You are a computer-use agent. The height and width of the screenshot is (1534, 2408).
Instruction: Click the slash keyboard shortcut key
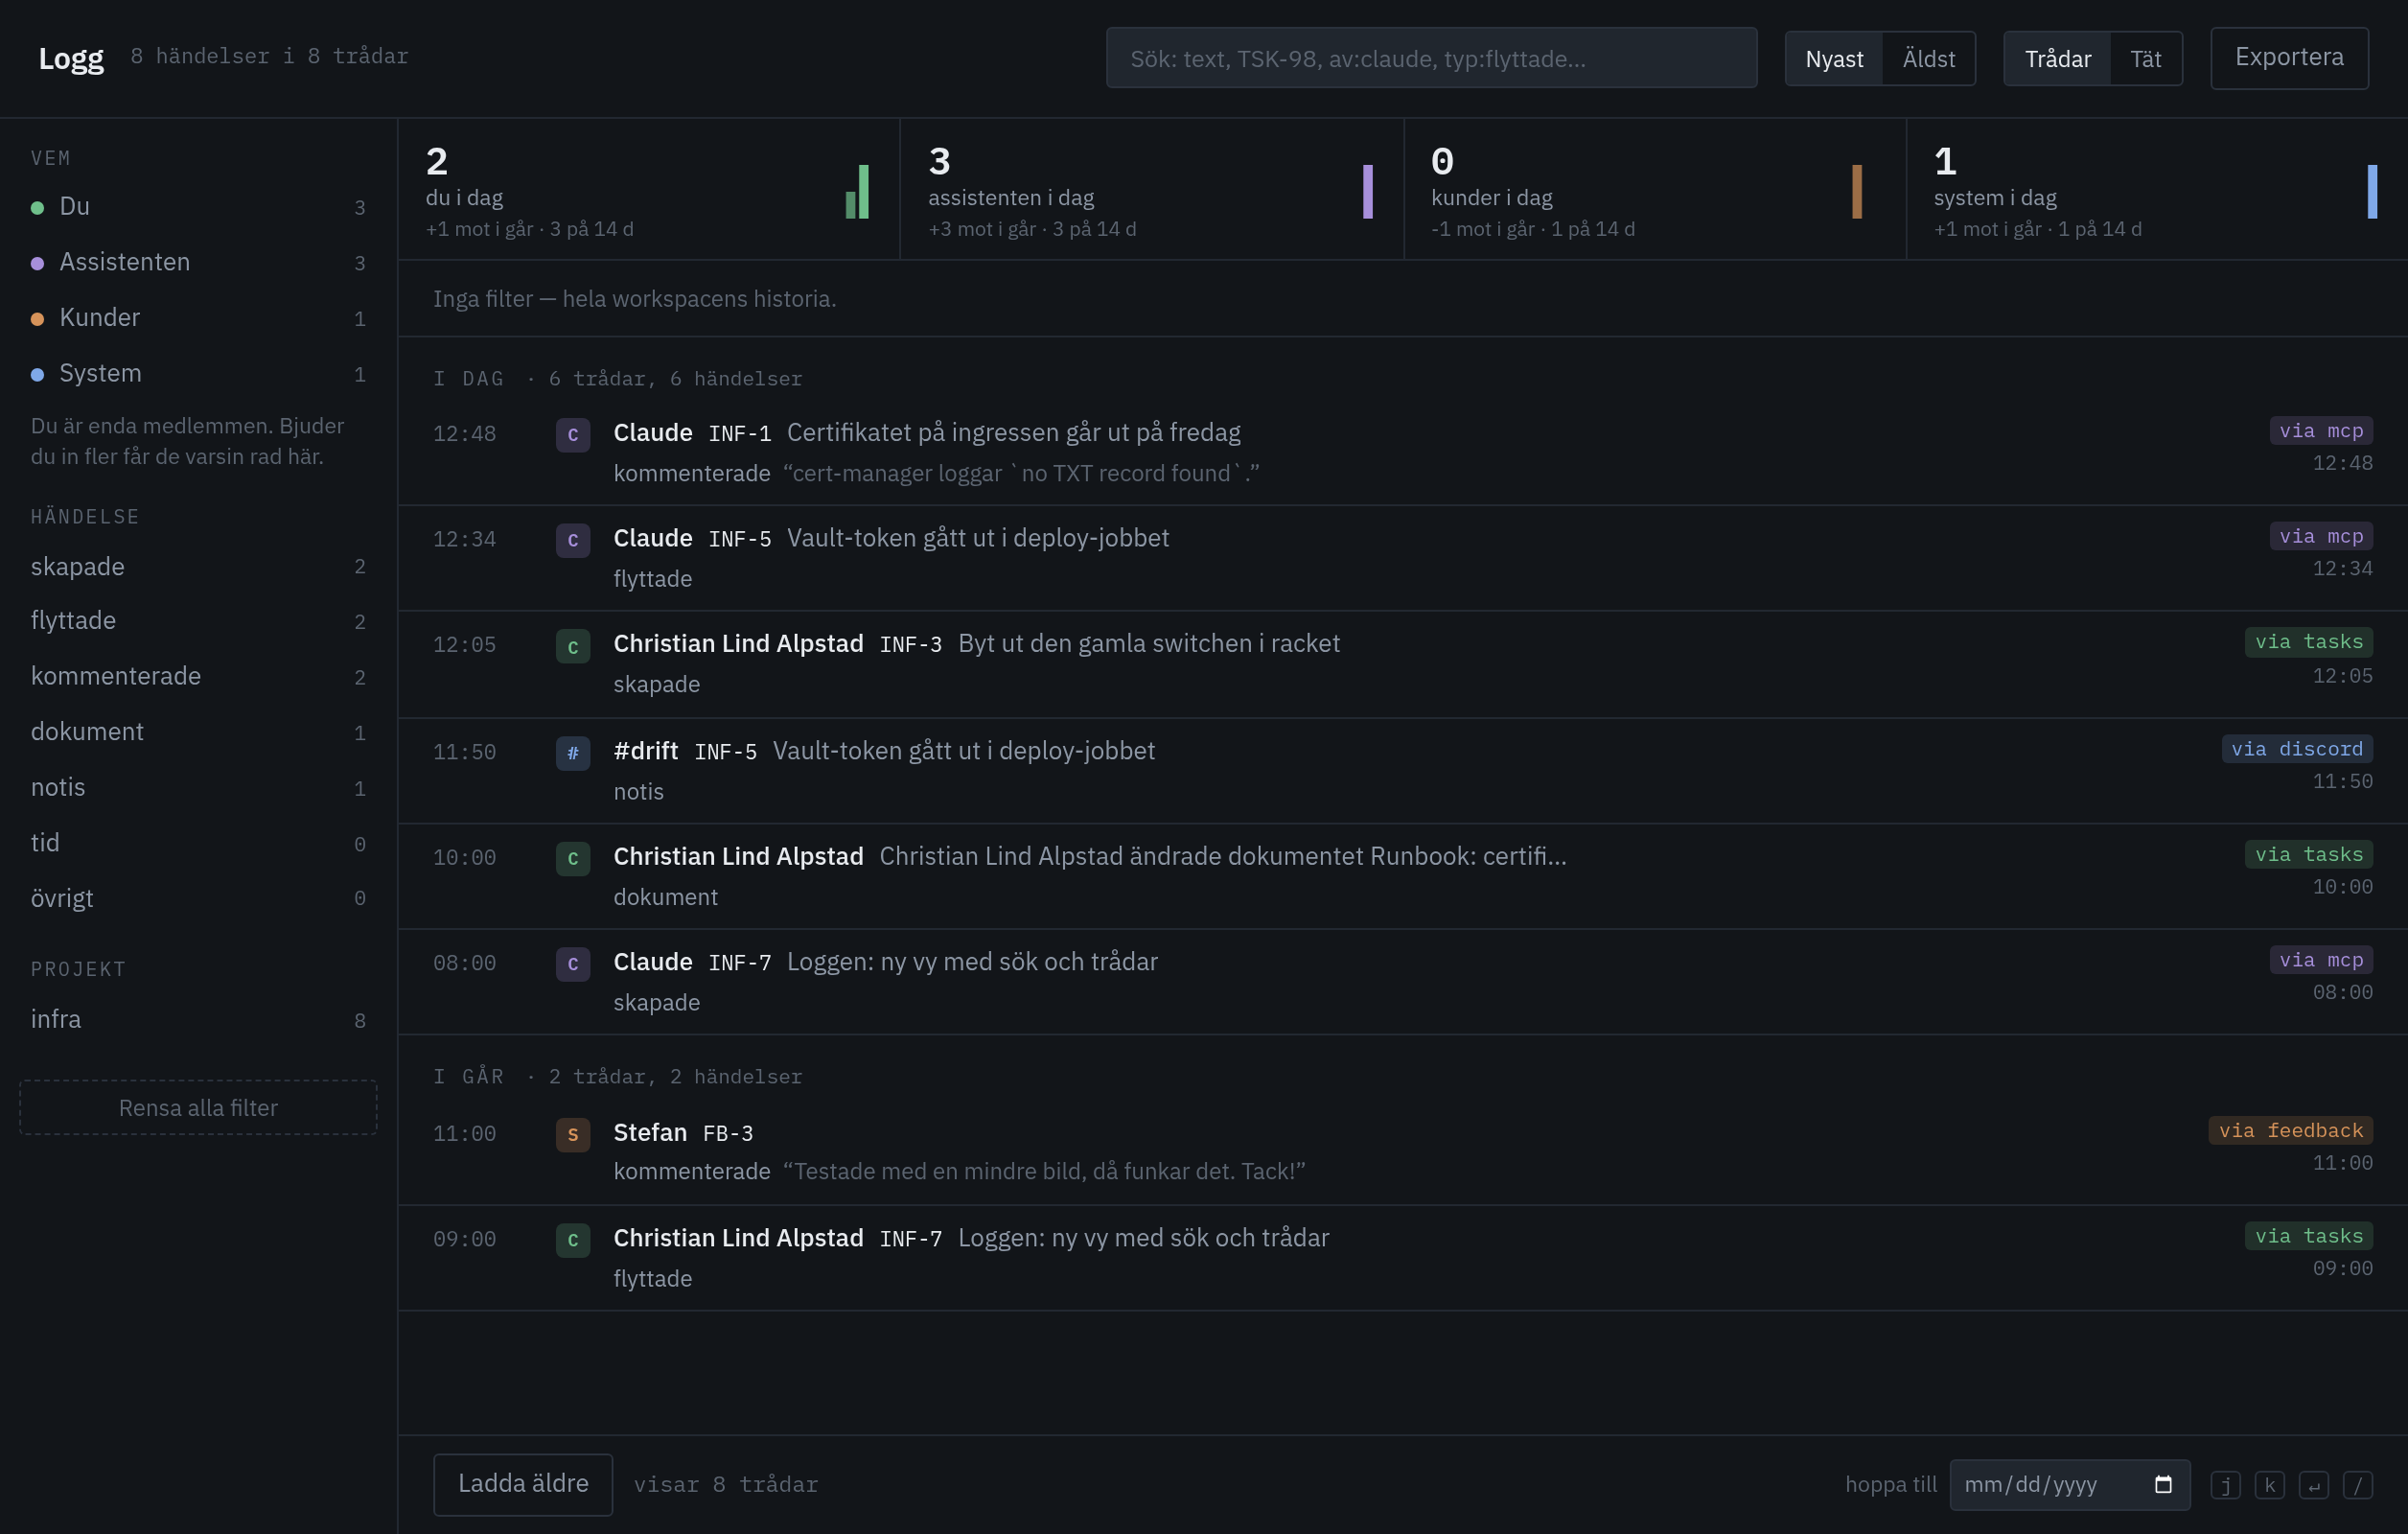click(2357, 1485)
